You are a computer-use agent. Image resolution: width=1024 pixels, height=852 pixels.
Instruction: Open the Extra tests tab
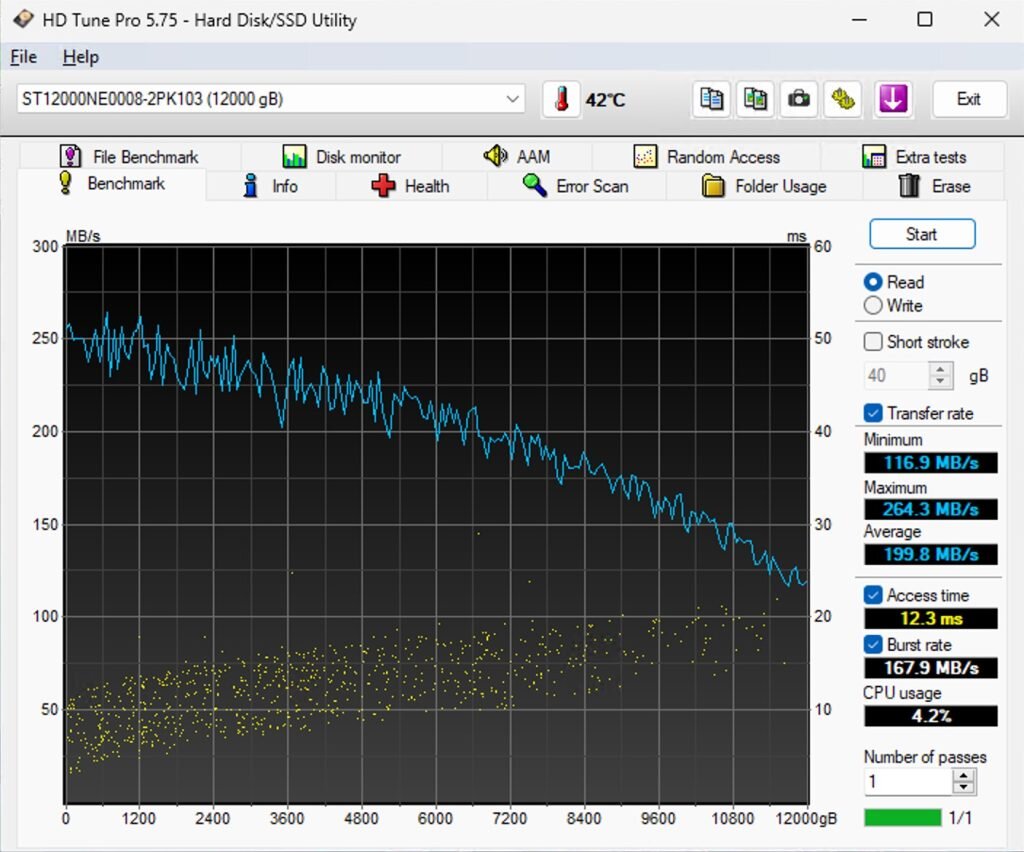point(913,157)
